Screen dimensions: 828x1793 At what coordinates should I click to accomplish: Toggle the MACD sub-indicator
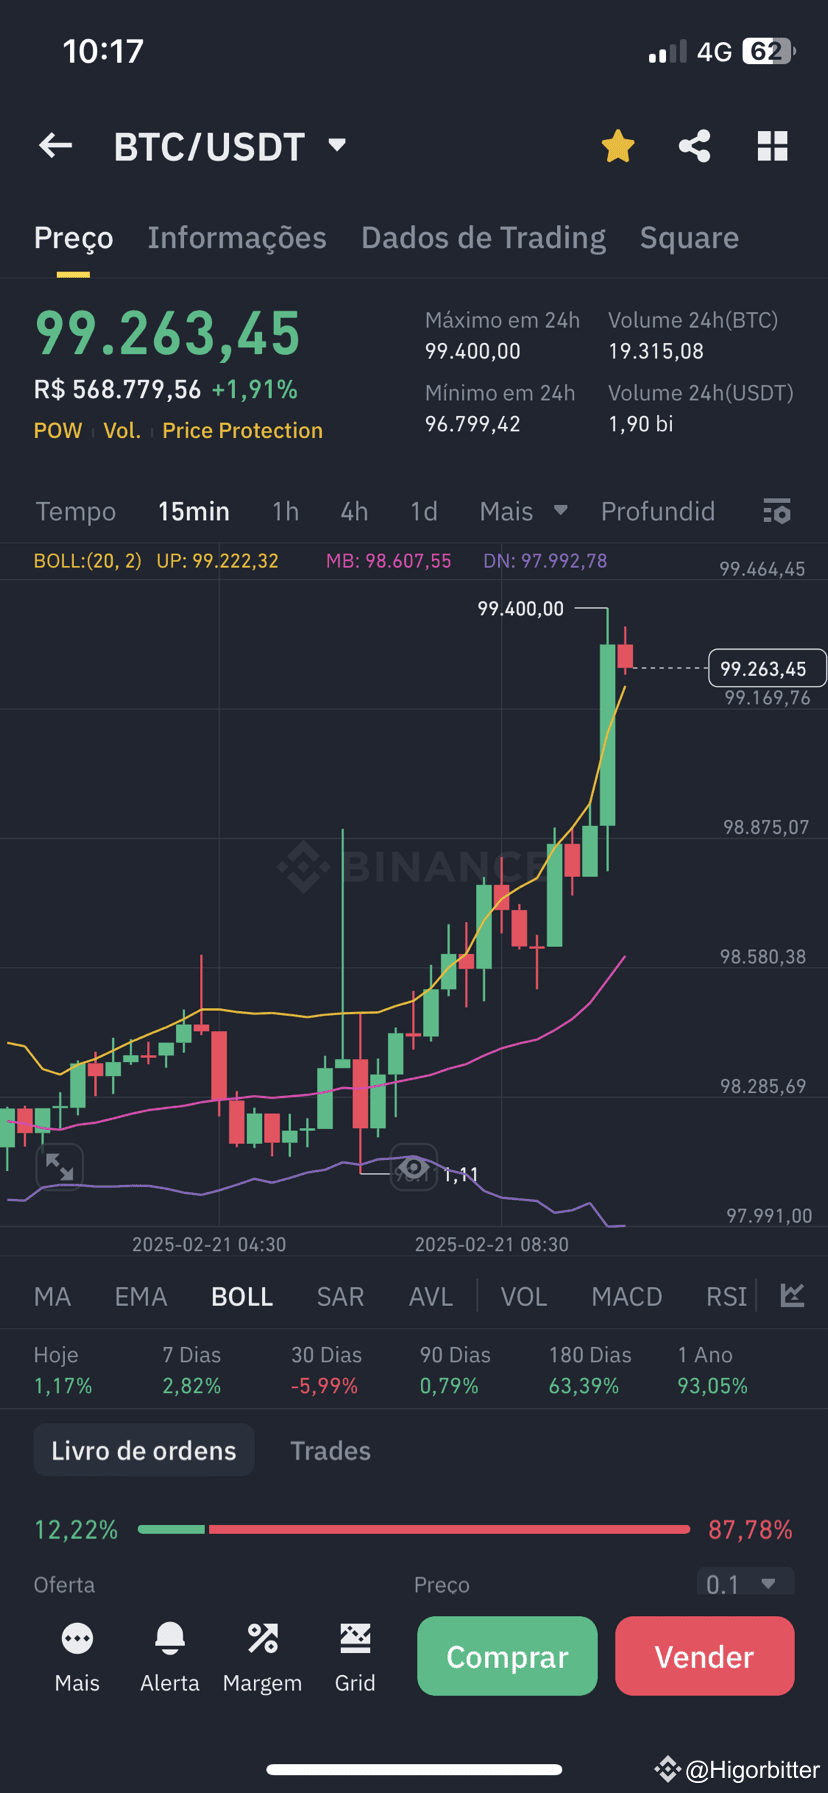click(x=627, y=1296)
